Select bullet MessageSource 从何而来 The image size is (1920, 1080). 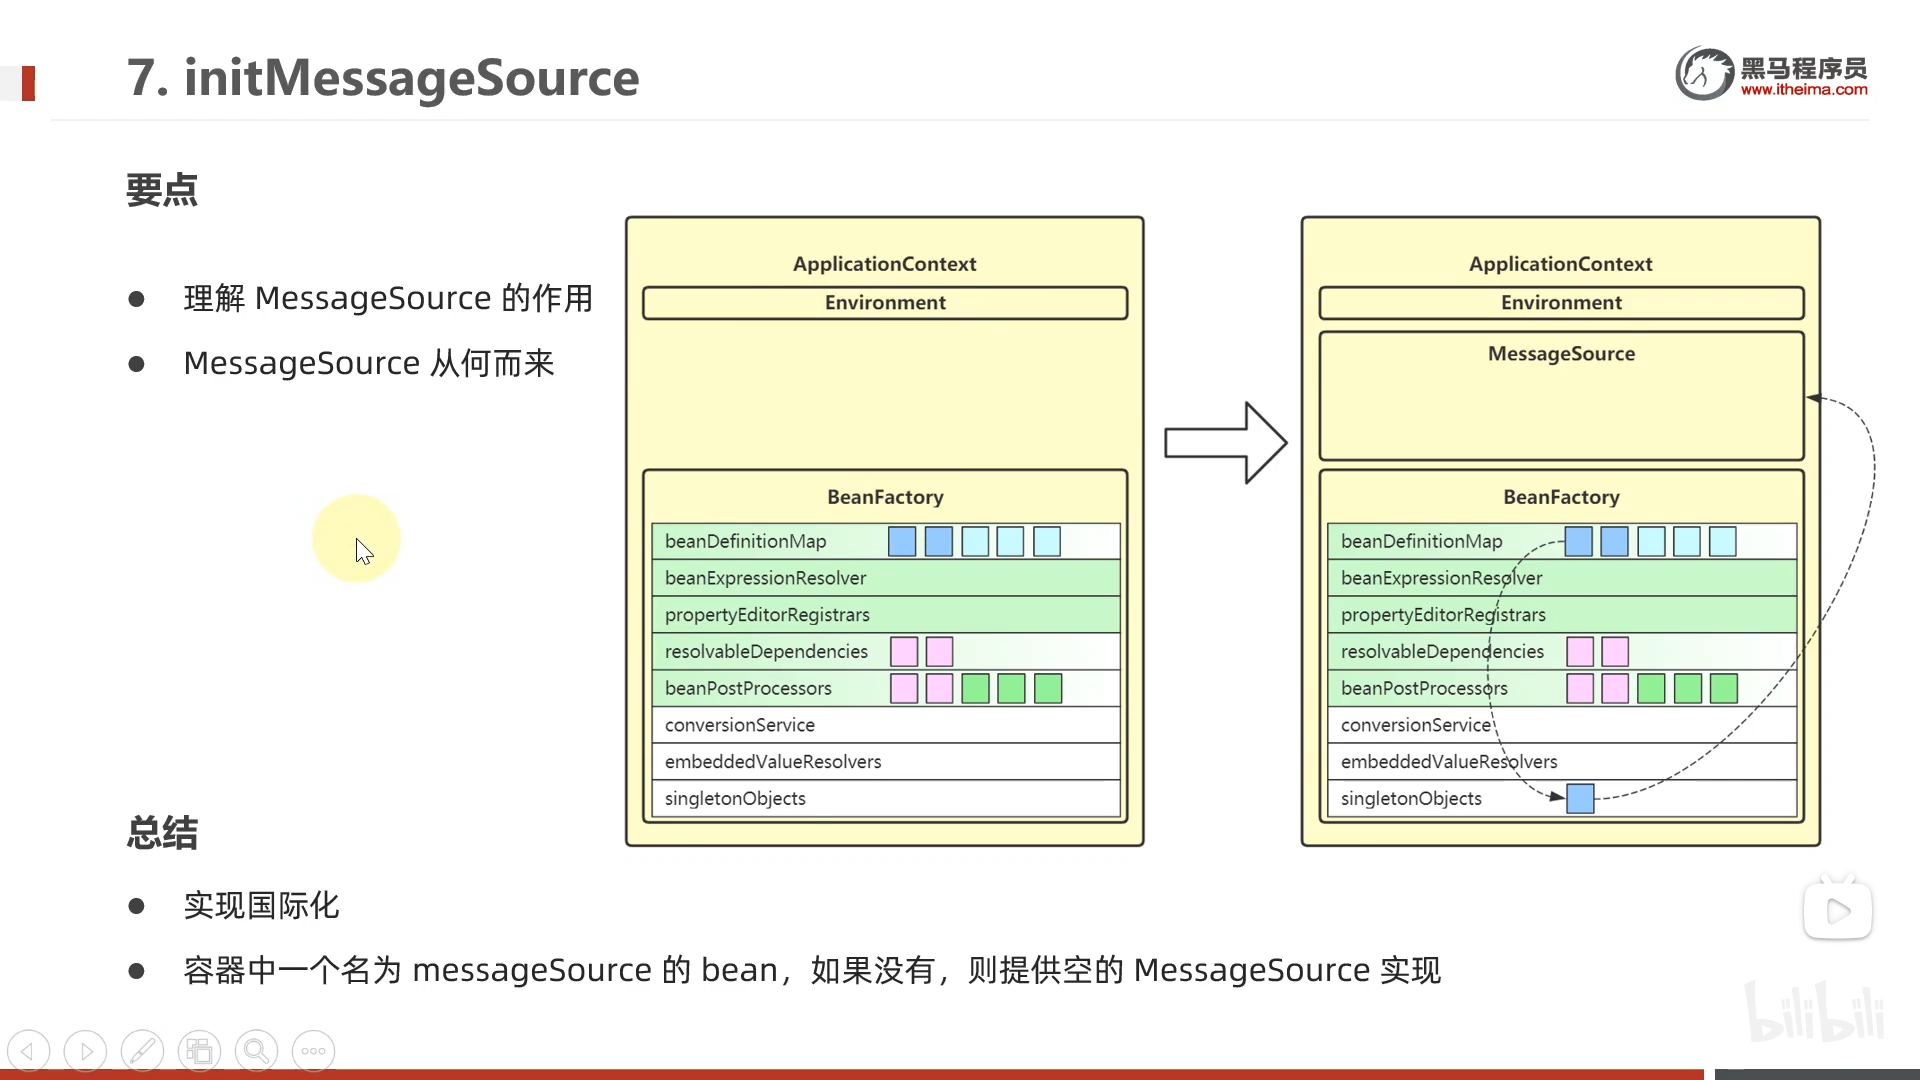pos(368,363)
